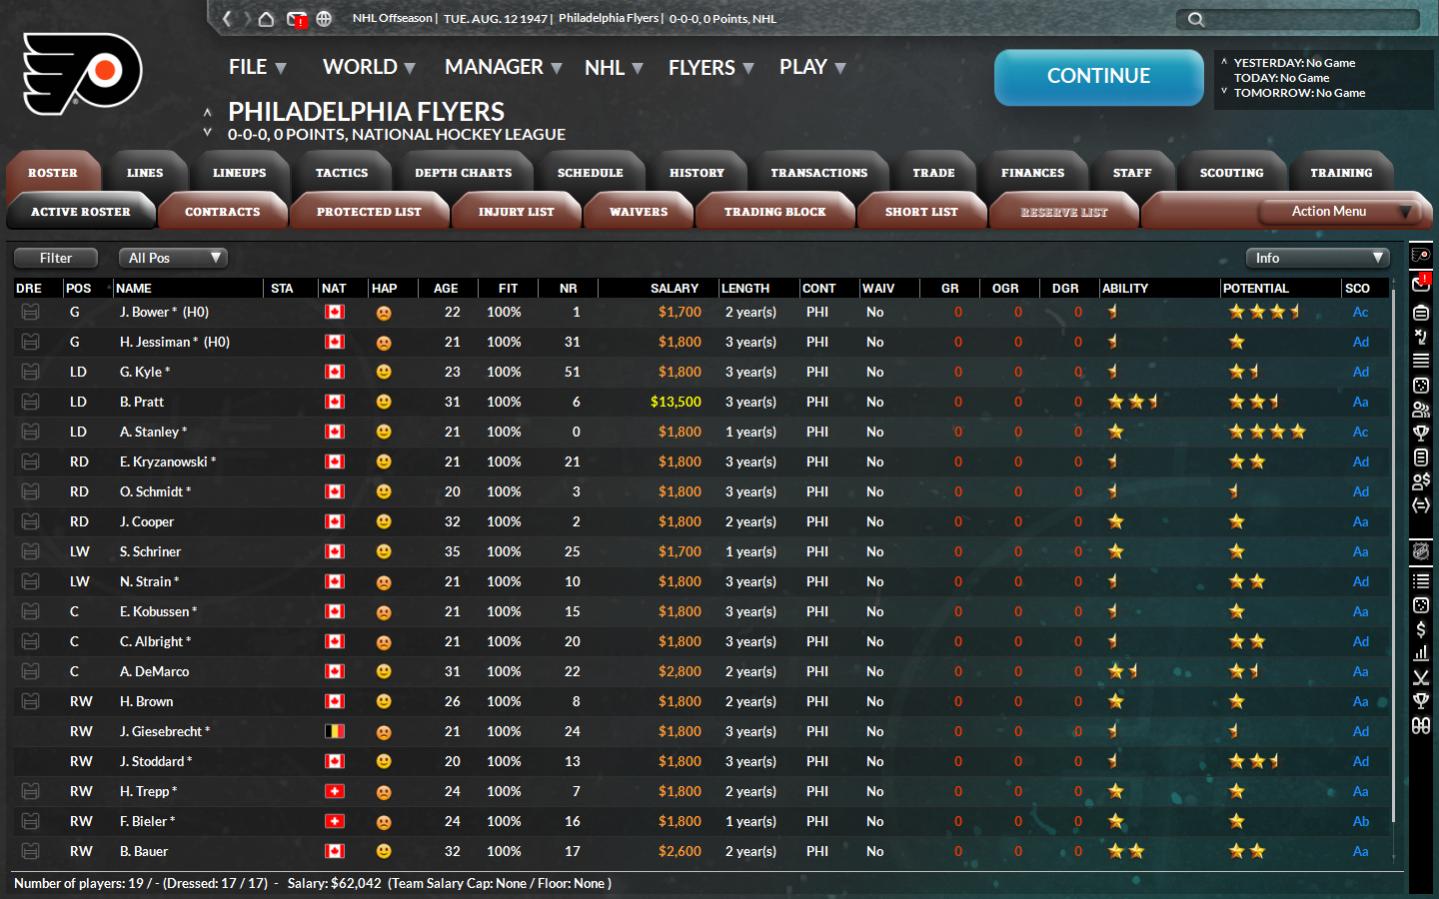
Task: Expand the All Pos position dropdown
Action: tap(173, 258)
